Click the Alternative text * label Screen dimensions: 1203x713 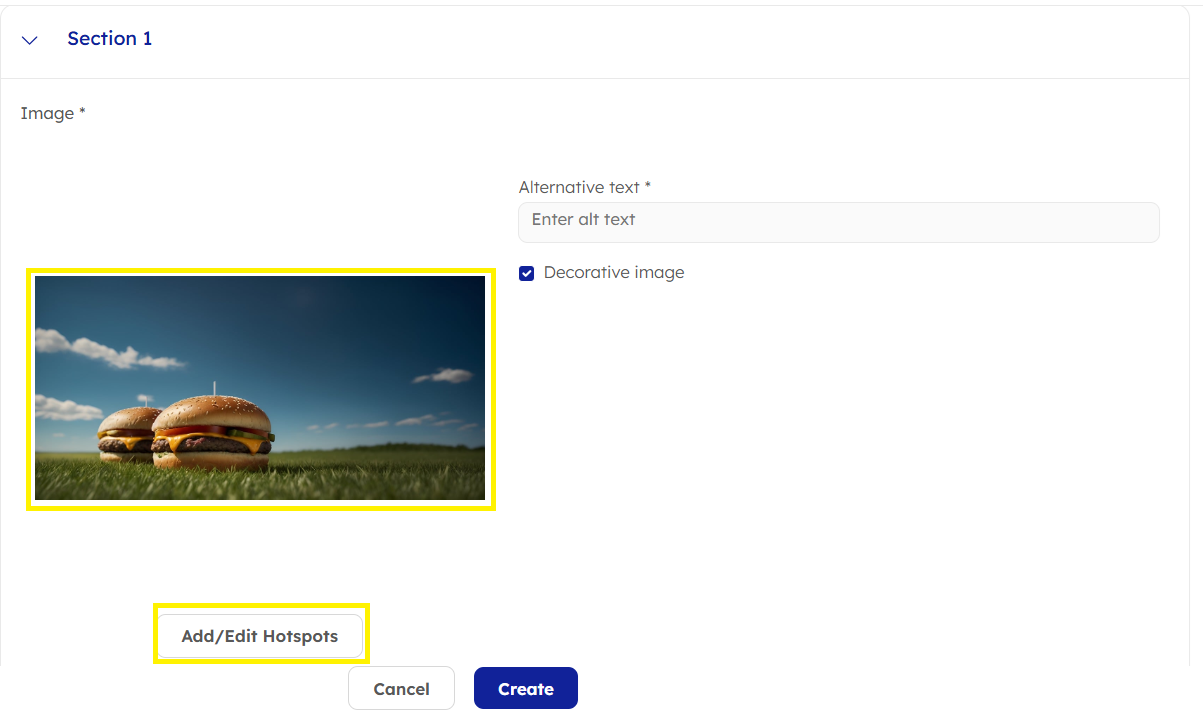(585, 187)
